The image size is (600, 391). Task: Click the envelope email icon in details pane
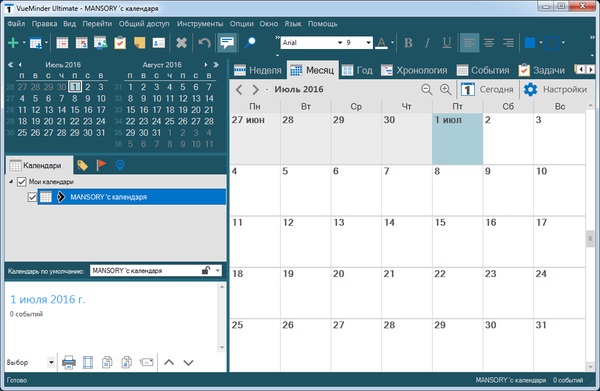click(x=146, y=362)
